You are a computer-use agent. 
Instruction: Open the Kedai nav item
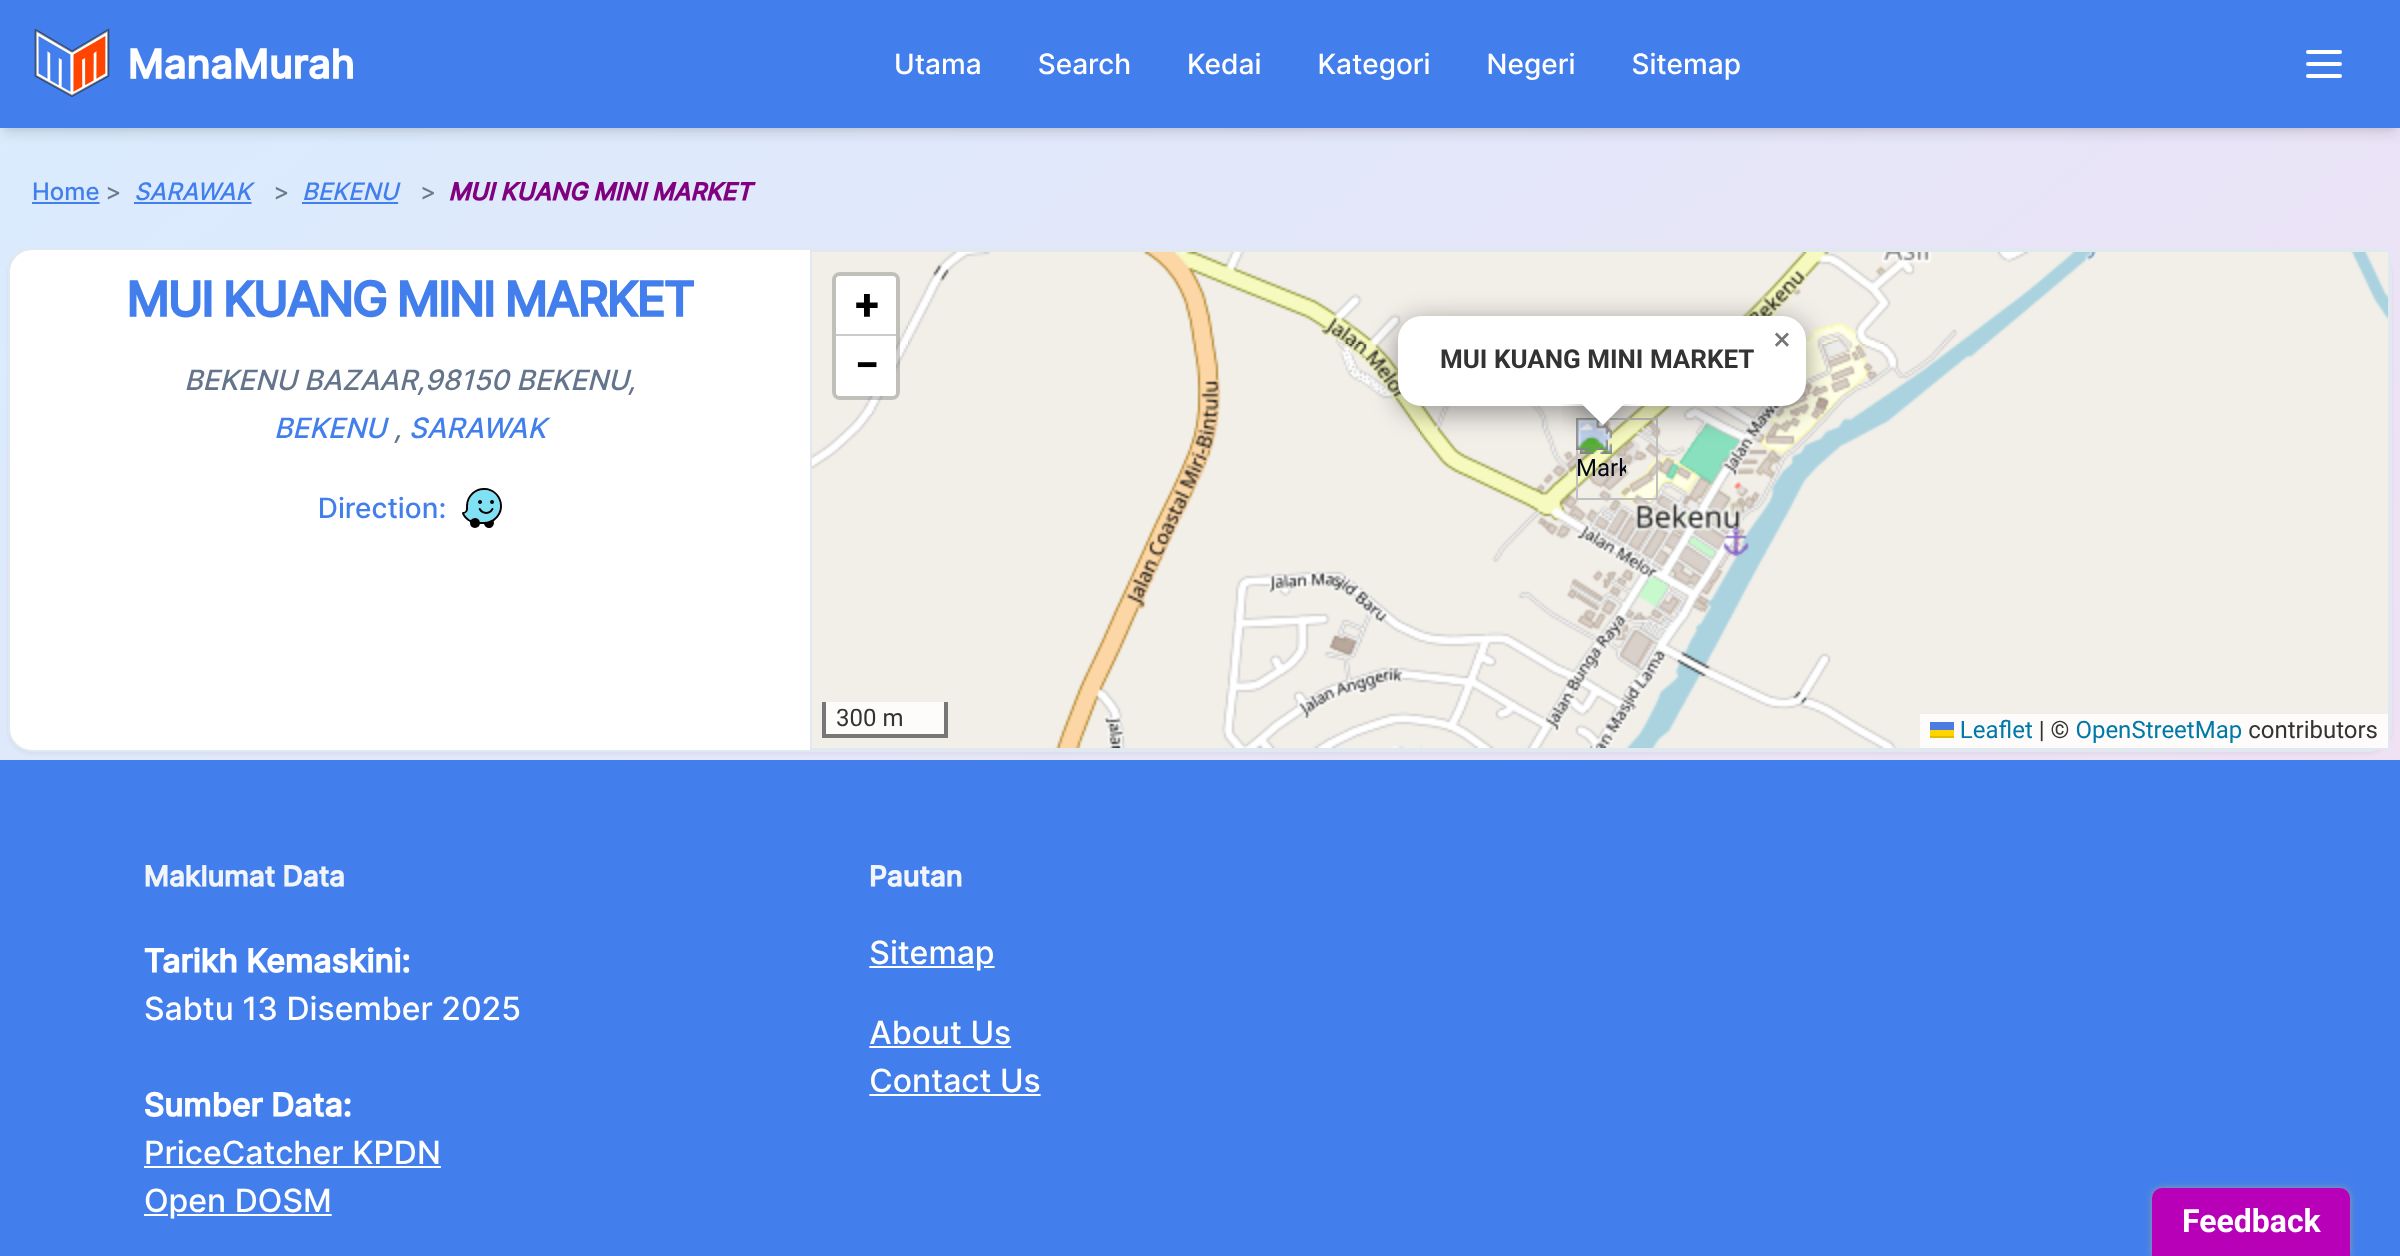(x=1223, y=64)
